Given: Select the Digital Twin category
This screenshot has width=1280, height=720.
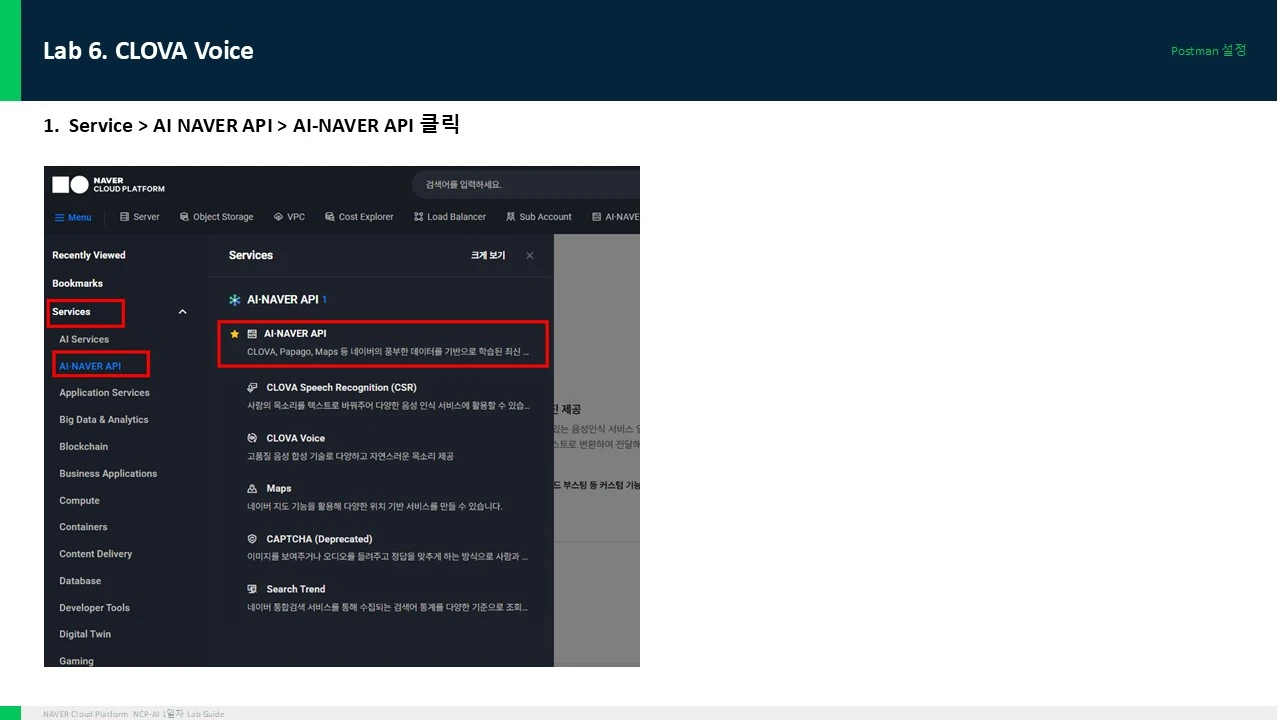Looking at the screenshot, I should tap(85, 634).
